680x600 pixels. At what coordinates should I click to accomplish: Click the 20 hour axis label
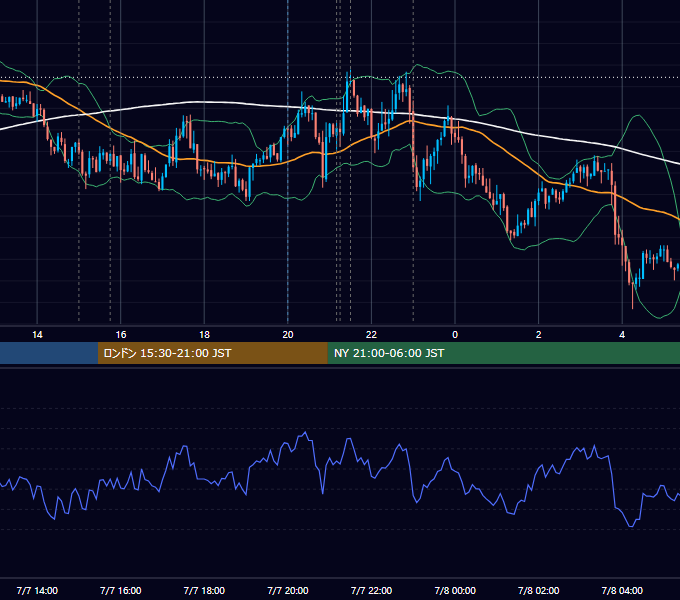288,335
